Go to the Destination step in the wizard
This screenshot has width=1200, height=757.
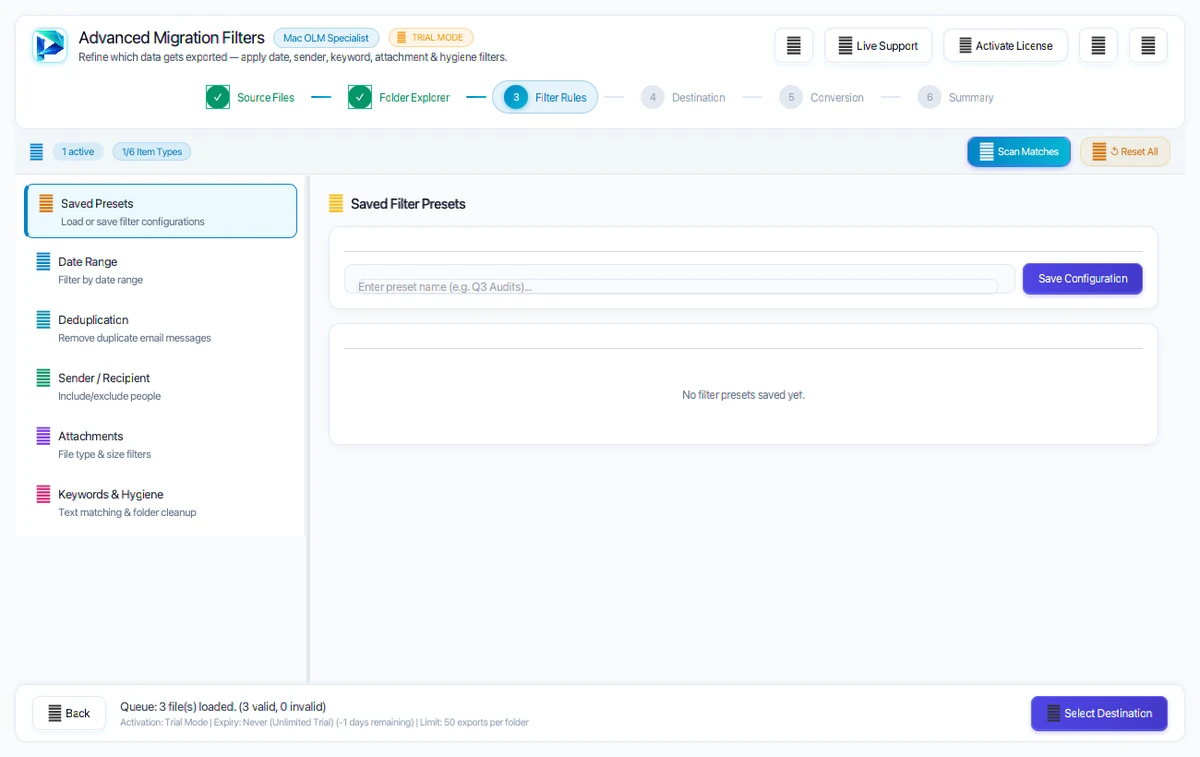point(683,97)
